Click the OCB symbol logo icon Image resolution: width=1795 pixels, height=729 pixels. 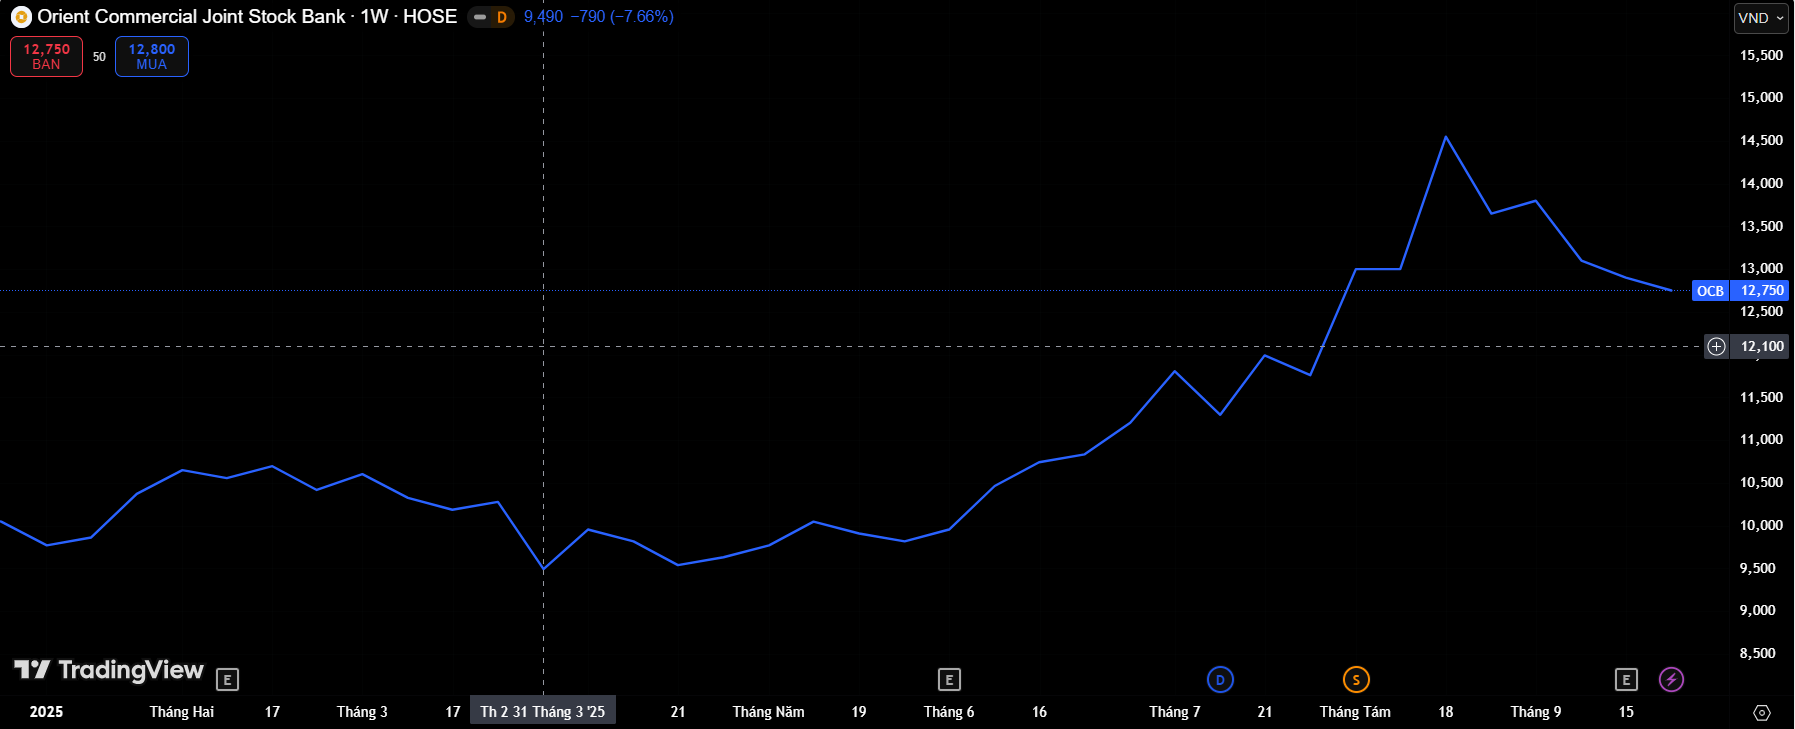click(21, 17)
